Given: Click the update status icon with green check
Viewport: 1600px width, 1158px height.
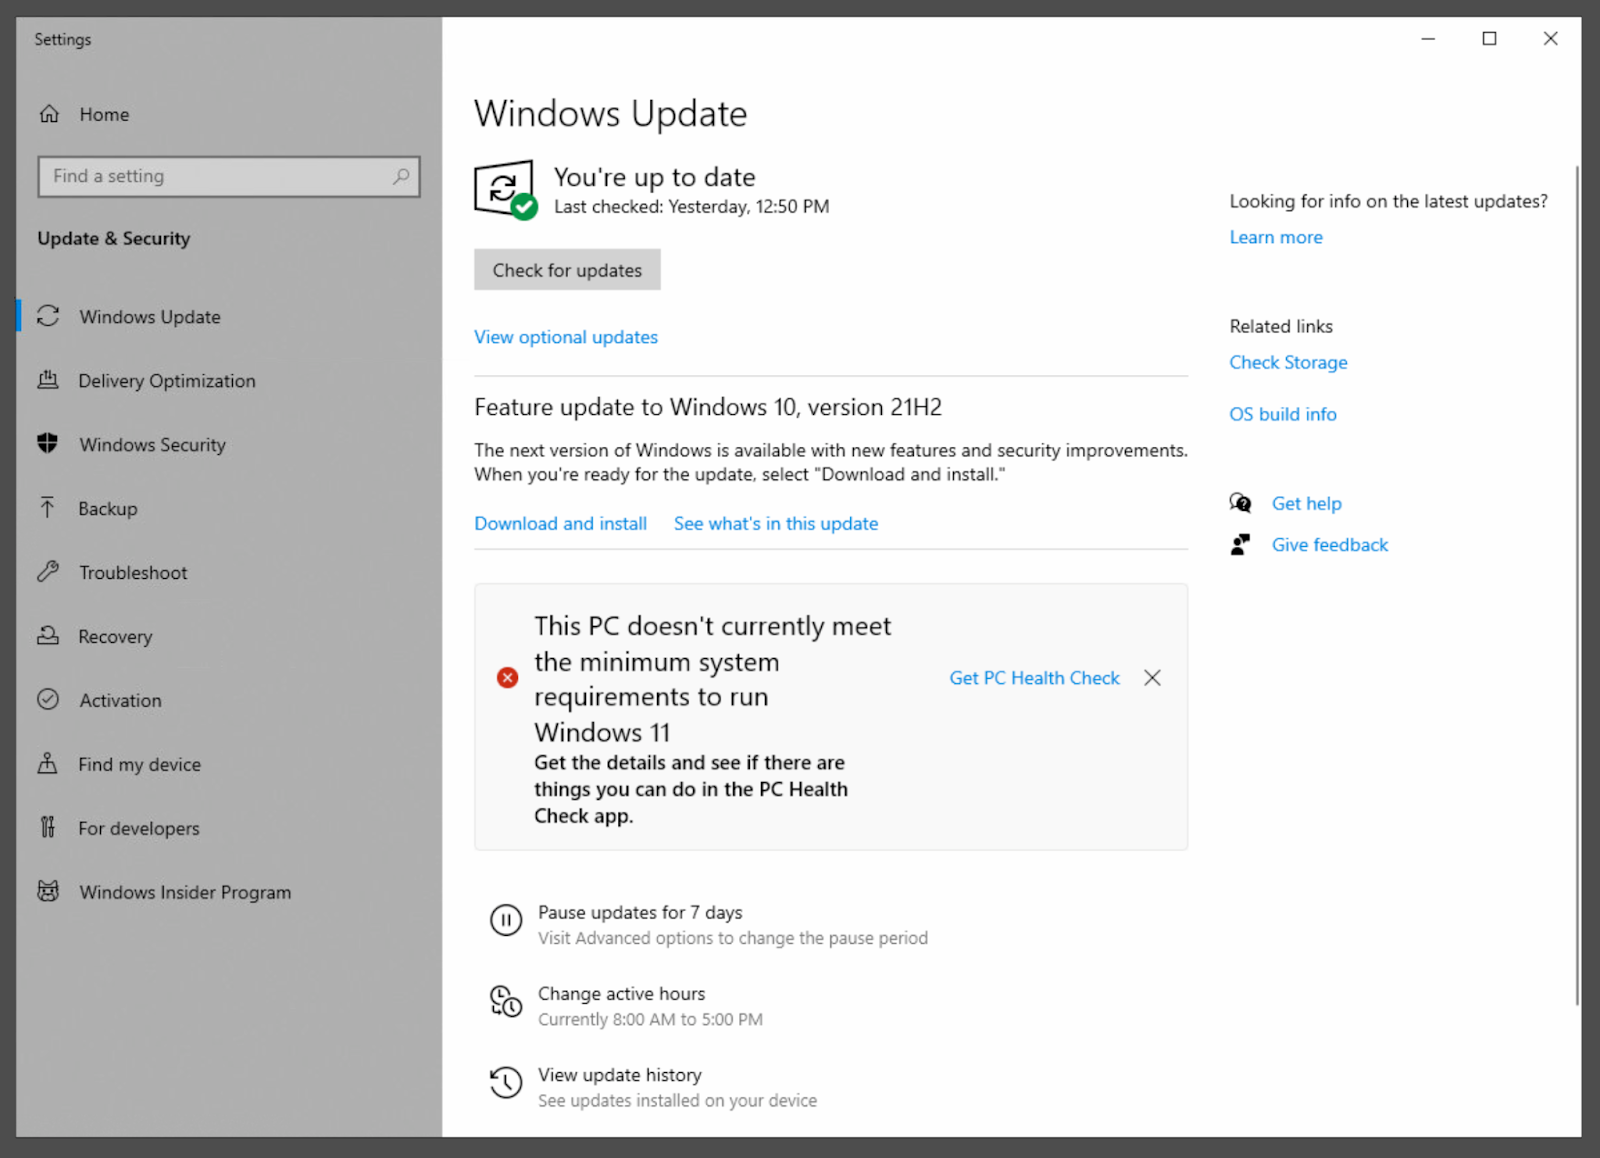Looking at the screenshot, I should click(x=506, y=189).
